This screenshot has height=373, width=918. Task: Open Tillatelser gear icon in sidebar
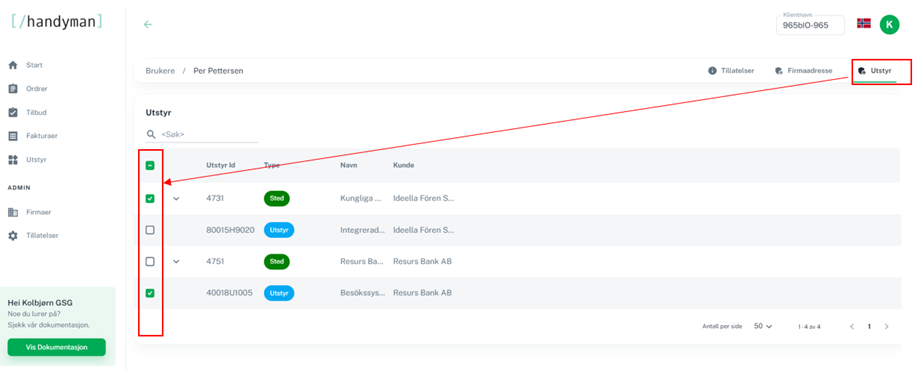[x=13, y=235]
